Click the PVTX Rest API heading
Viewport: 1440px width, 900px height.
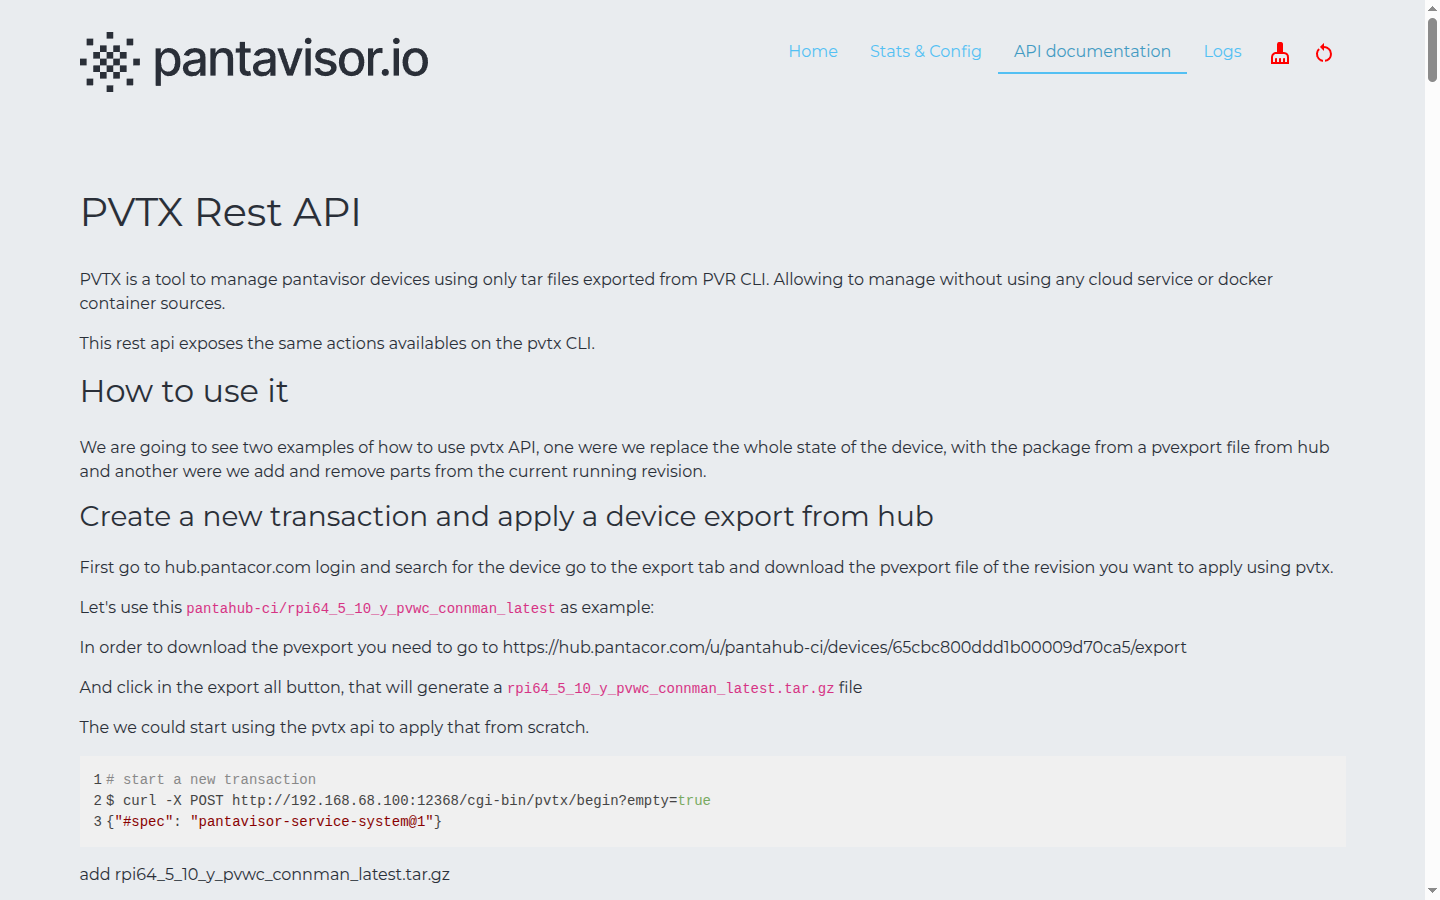click(220, 212)
